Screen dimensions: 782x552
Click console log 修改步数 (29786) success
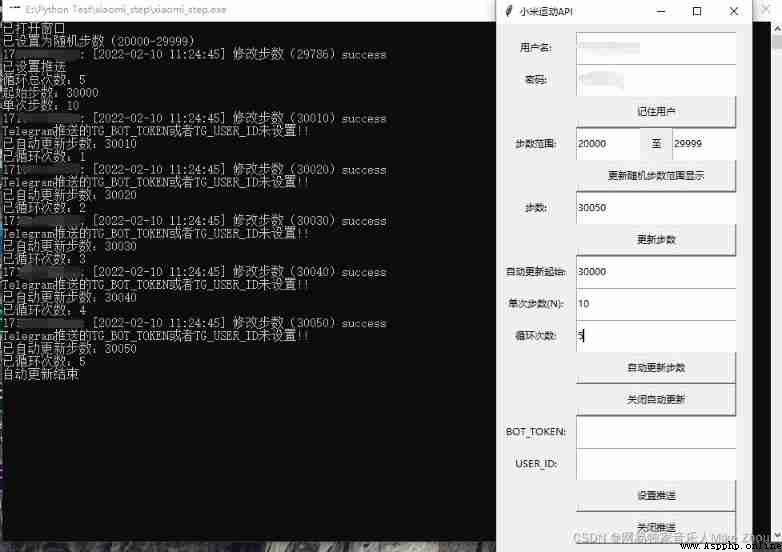(309, 54)
